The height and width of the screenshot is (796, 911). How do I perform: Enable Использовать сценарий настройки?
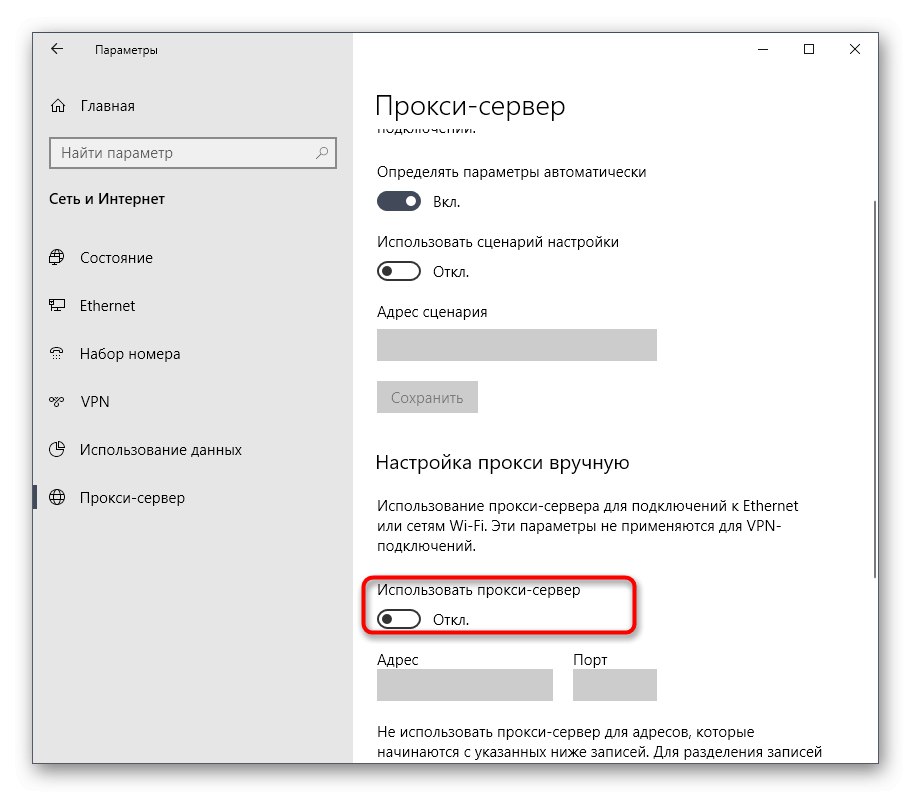pyautogui.click(x=398, y=271)
